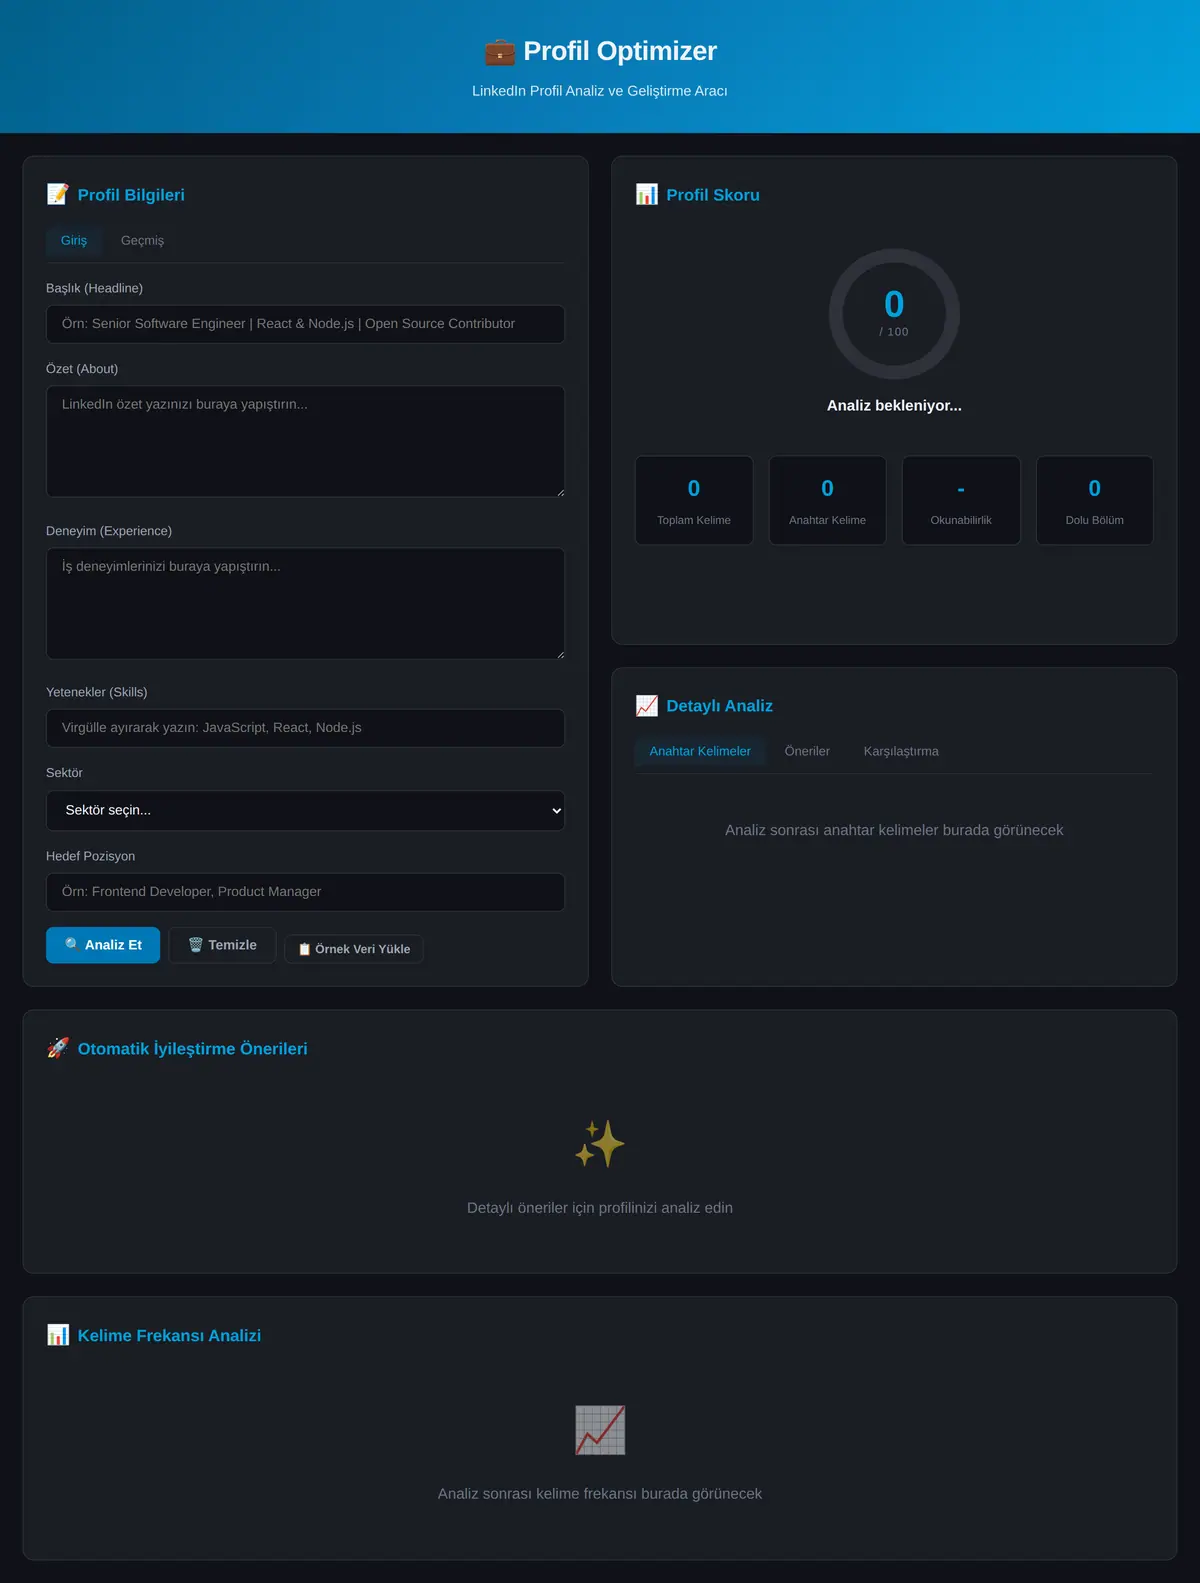Click the briefcase icon beside Profil Optimizer

tap(499, 51)
